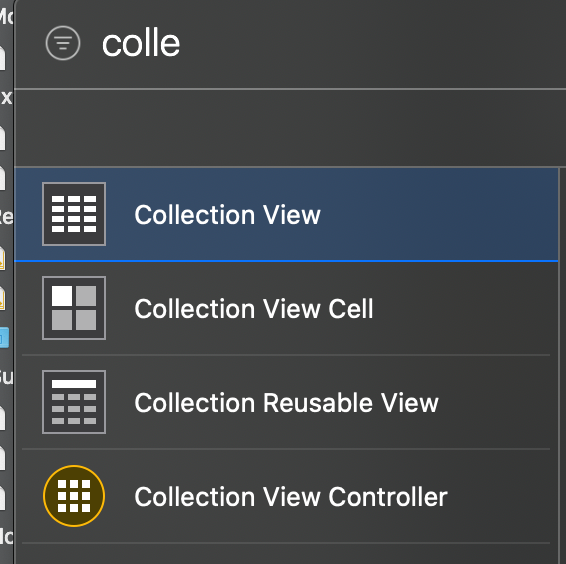Click the circular filter icon beside search text
Image resolution: width=566 pixels, height=564 pixels.
63,43
